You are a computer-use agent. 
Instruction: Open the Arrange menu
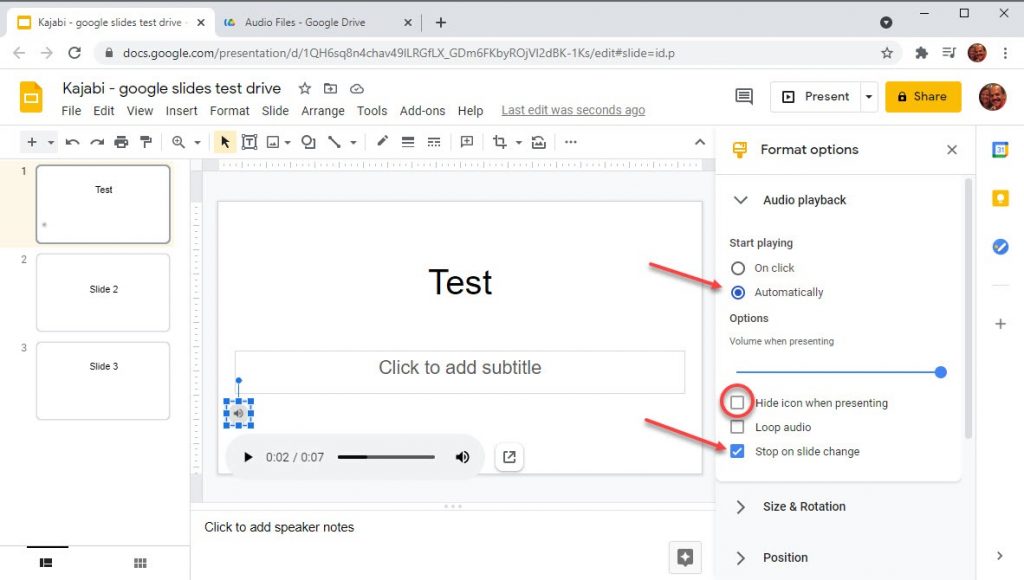pos(323,111)
